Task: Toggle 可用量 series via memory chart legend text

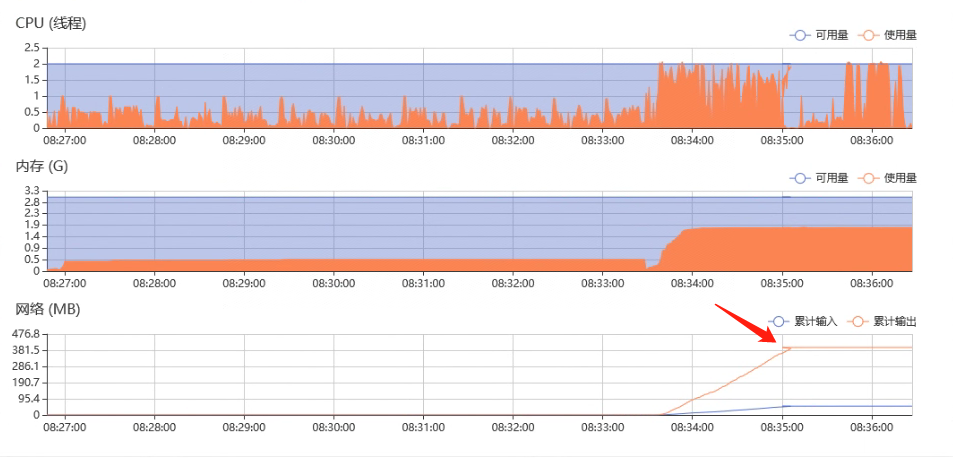Action: tap(832, 178)
